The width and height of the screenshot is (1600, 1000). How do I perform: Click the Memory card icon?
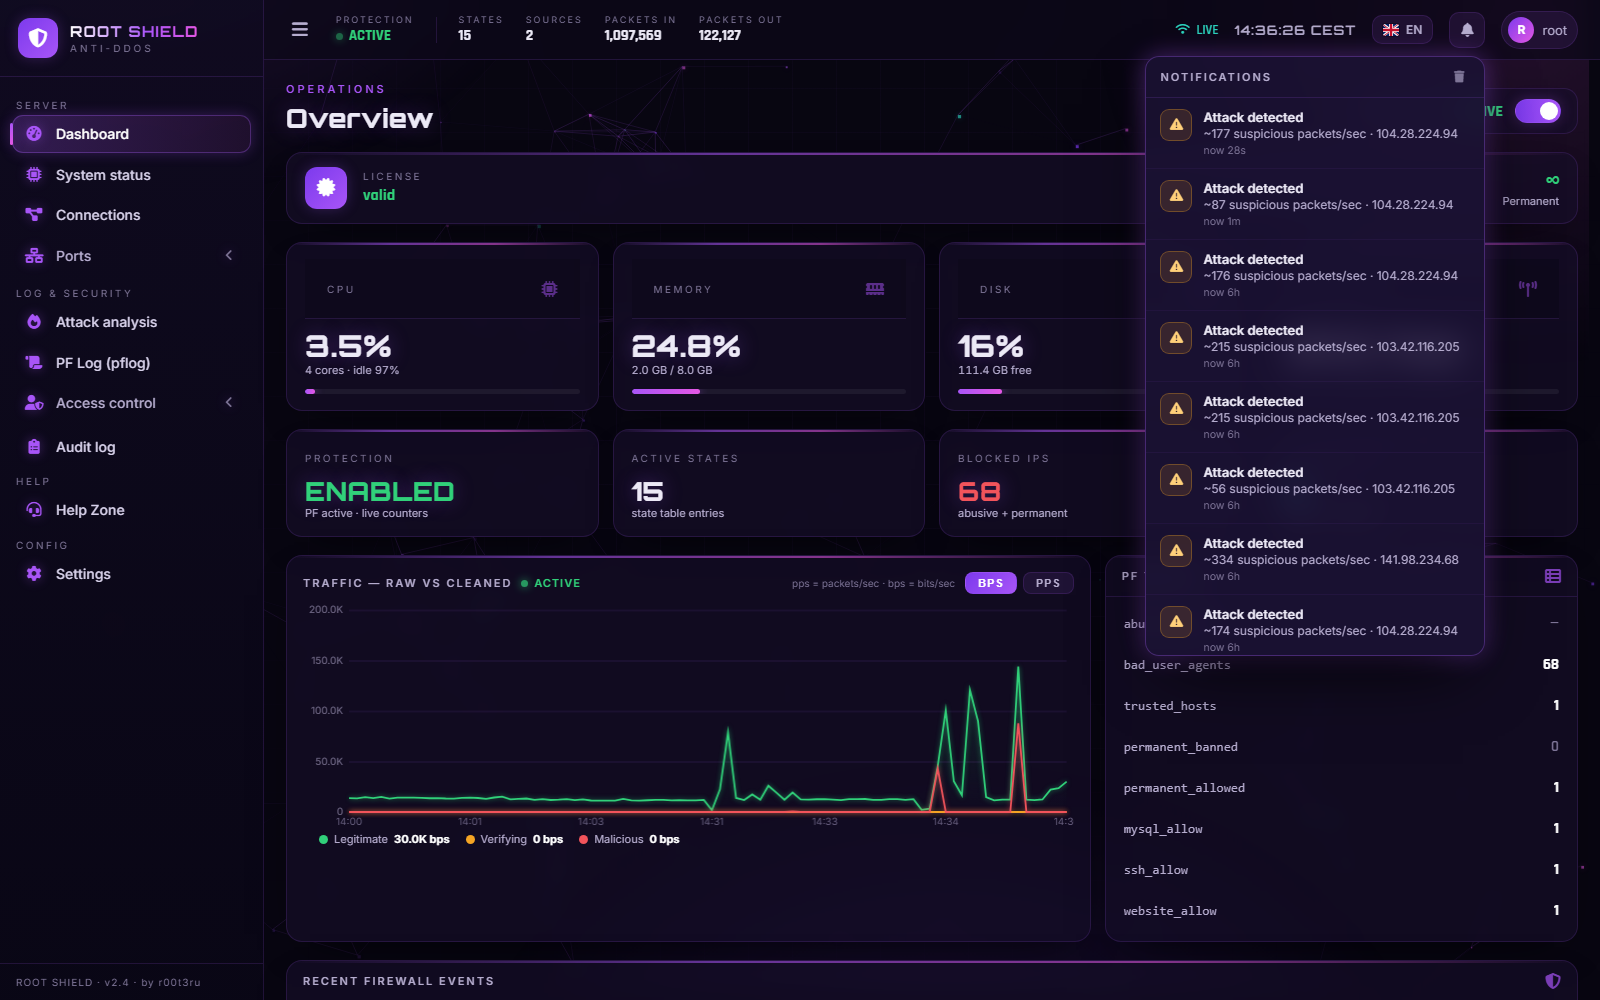[x=875, y=289]
